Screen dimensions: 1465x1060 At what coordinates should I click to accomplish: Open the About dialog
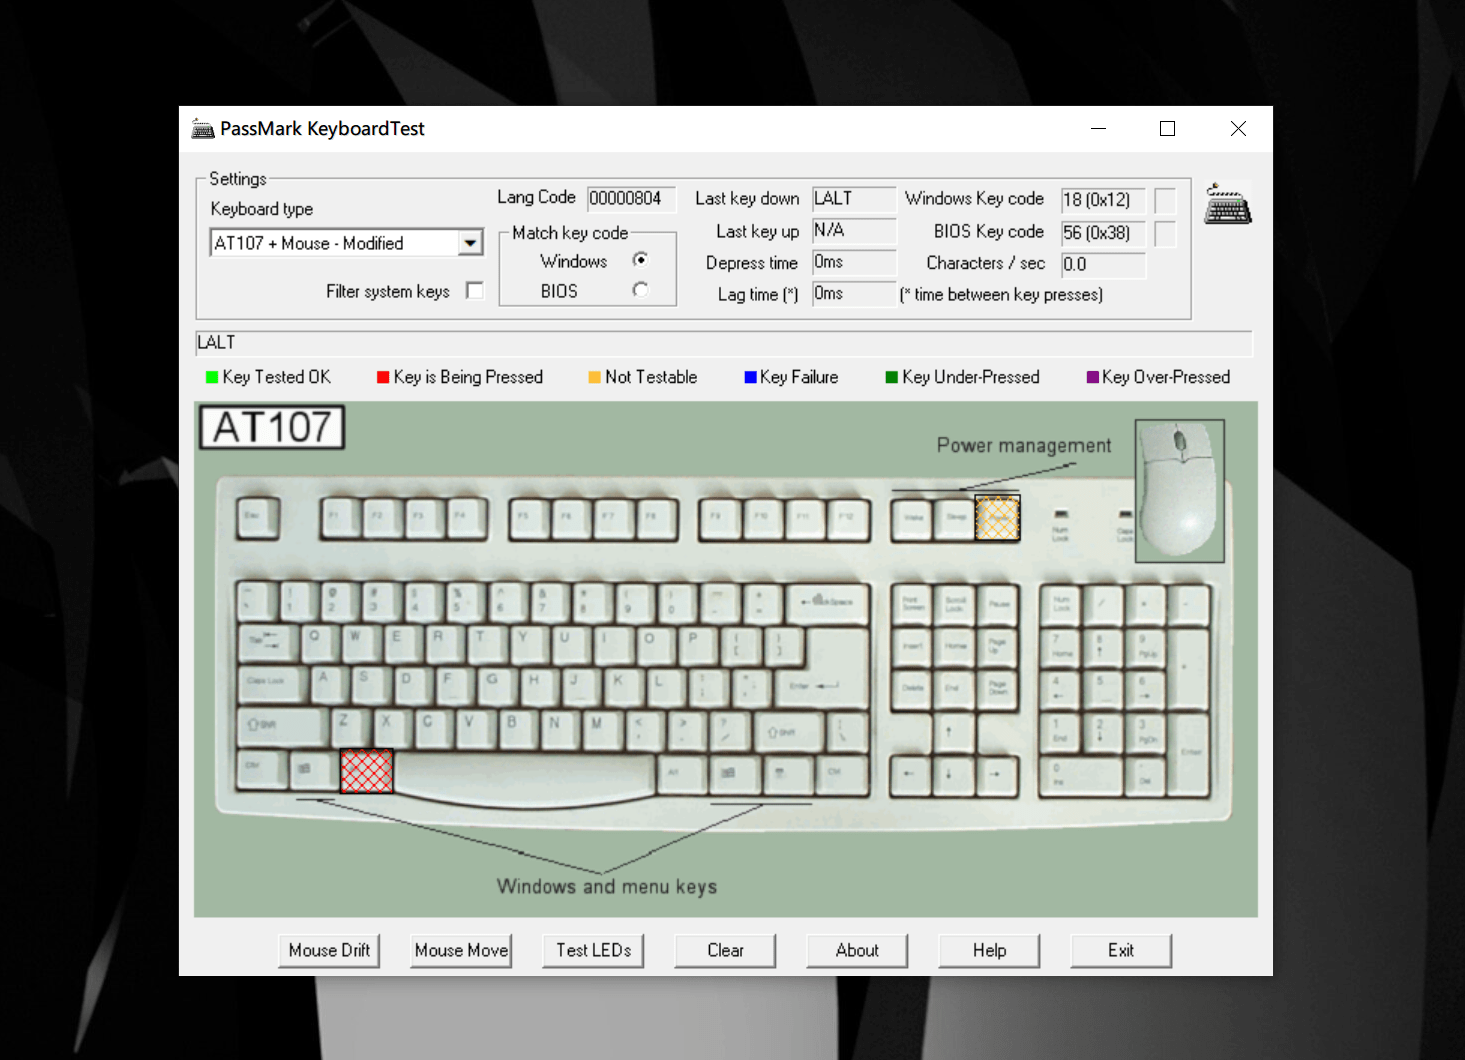point(857,950)
